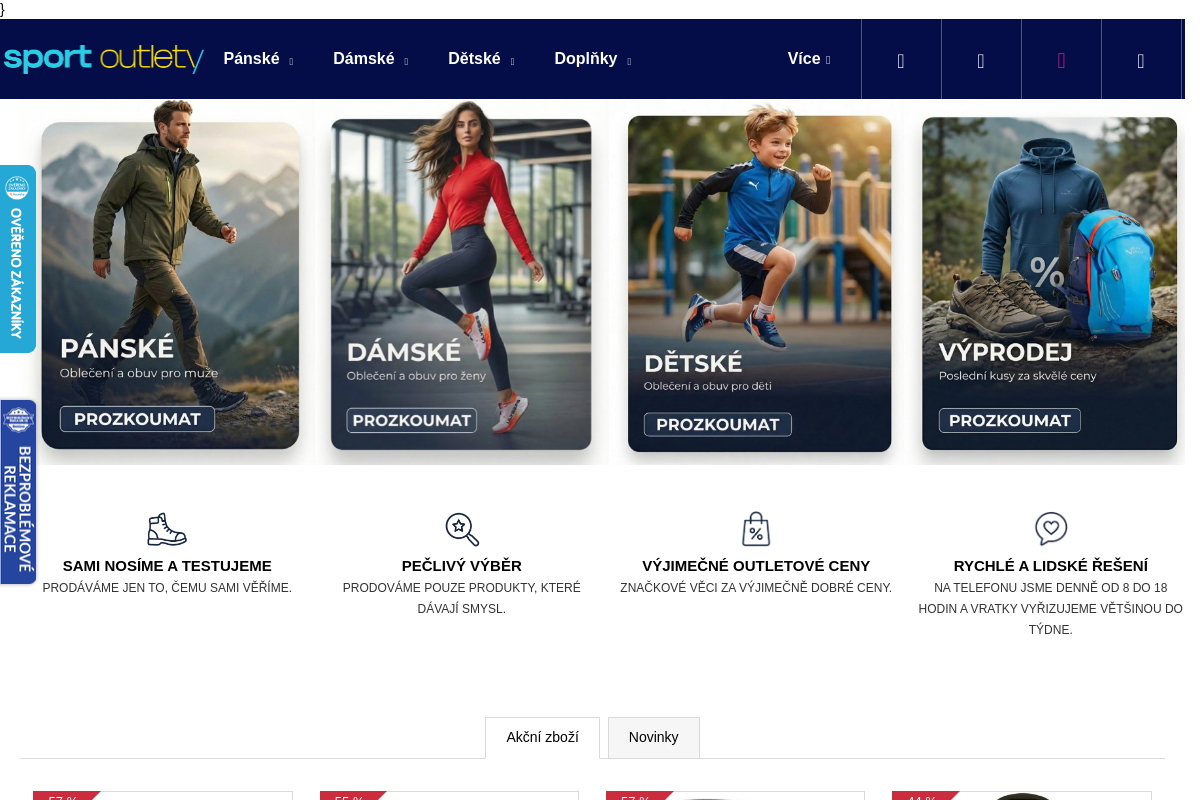This screenshot has height=800, width=1200.
Task: Click the Rychlé a lidské řešení heading
Action: (1051, 566)
